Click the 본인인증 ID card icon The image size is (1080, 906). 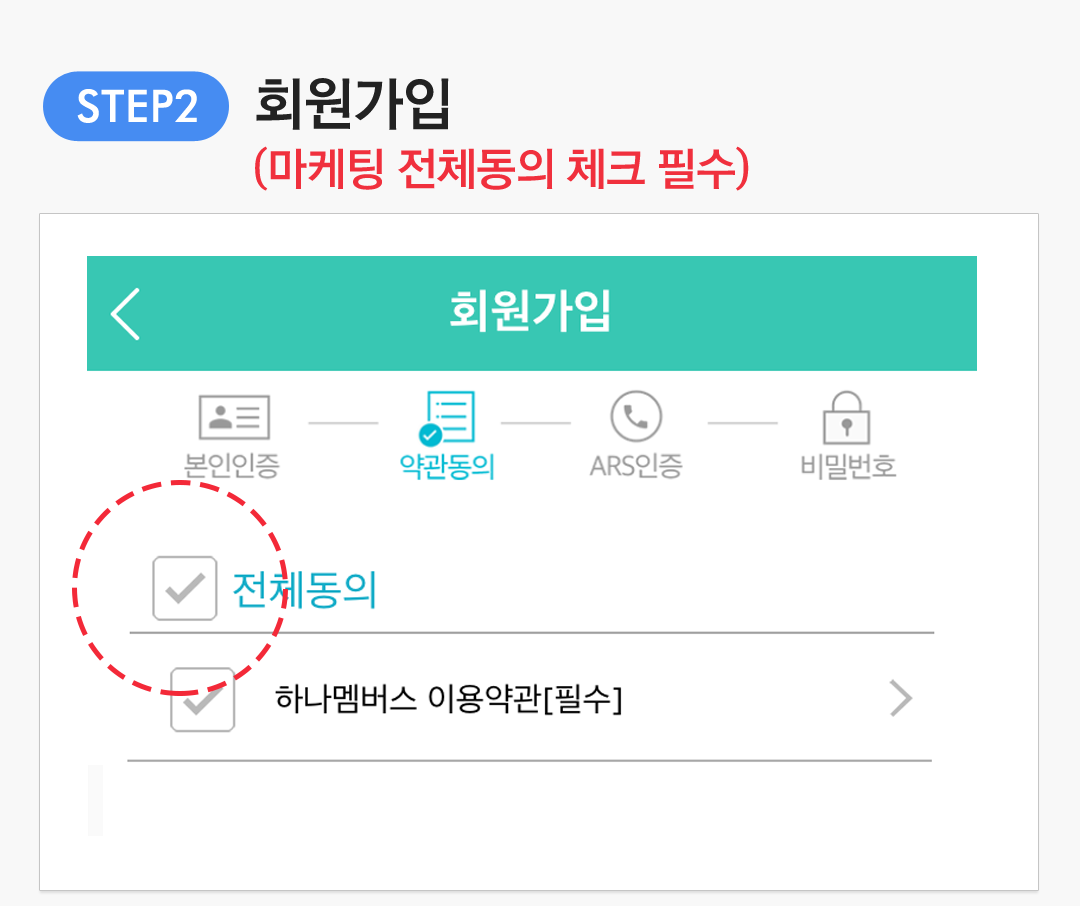click(x=234, y=417)
